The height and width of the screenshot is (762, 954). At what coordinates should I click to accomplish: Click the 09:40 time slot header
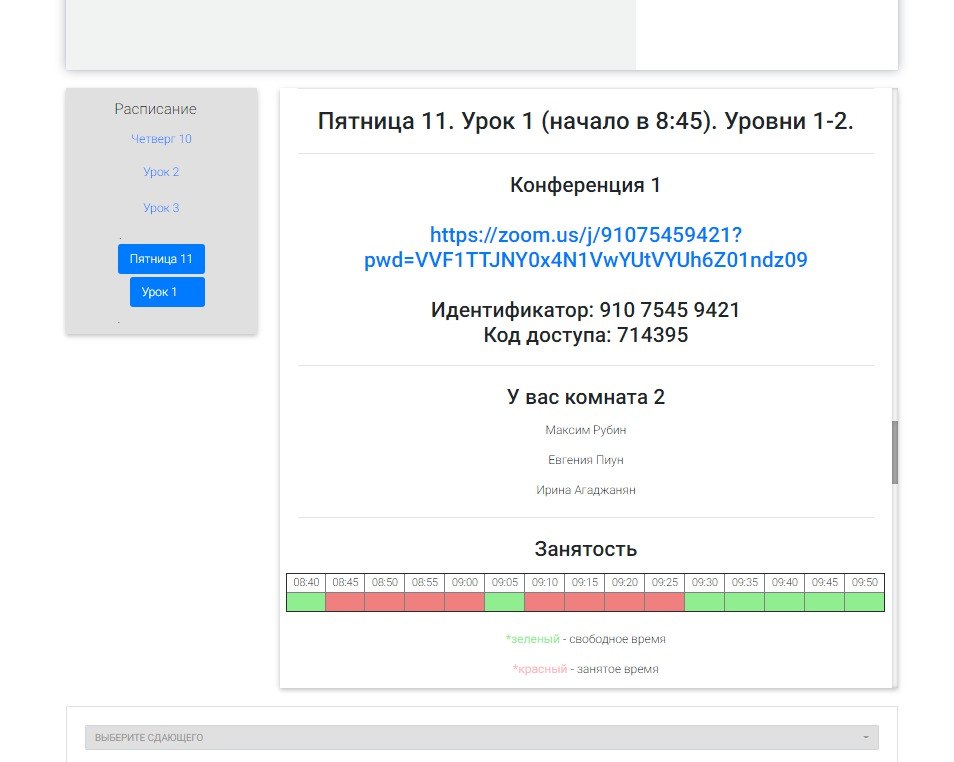[785, 582]
